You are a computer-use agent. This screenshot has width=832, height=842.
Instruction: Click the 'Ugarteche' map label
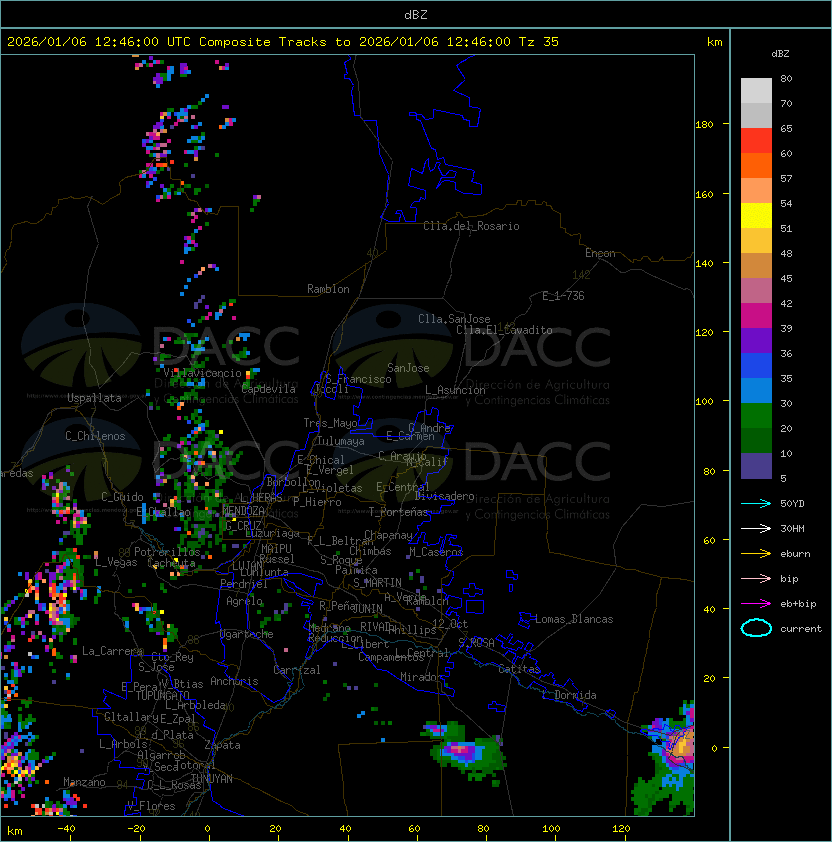tap(247, 634)
